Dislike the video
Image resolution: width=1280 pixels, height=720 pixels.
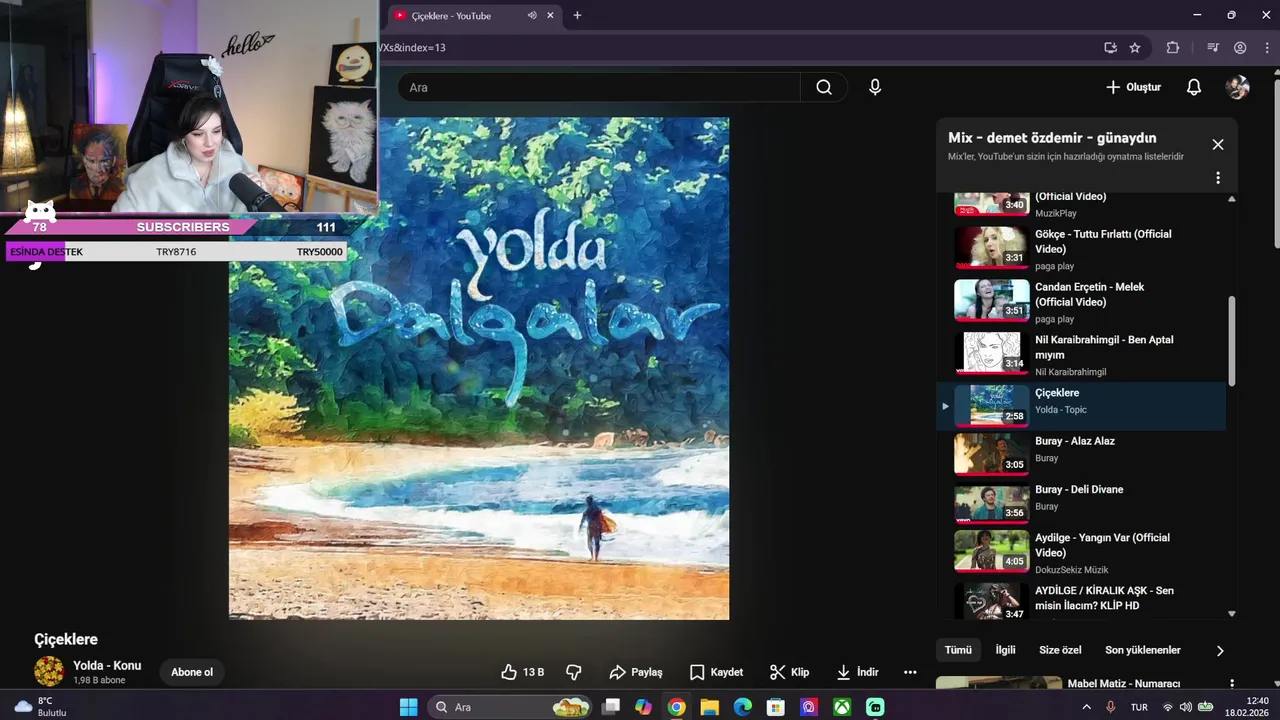[574, 672]
